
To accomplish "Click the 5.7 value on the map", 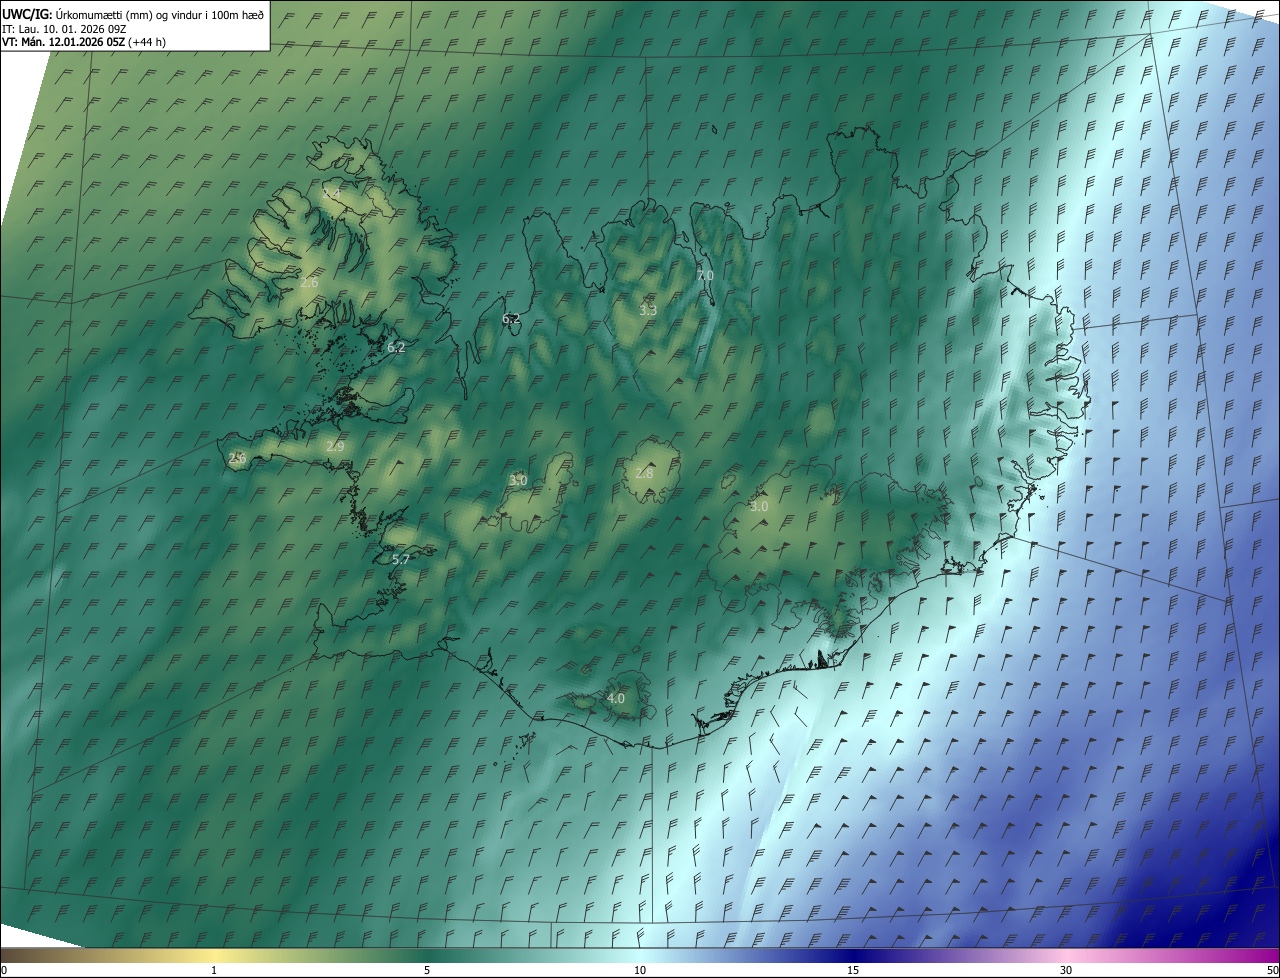I will point(401,559).
